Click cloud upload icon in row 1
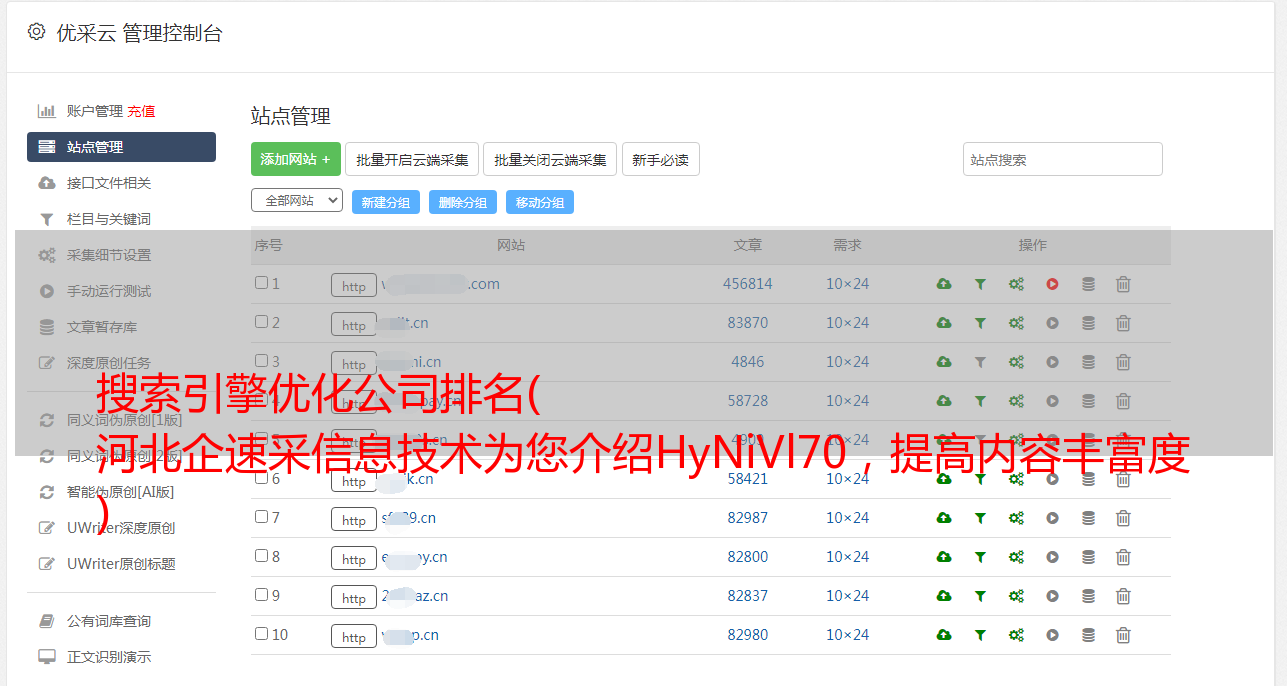The width and height of the screenshot is (1287, 686). click(x=944, y=284)
